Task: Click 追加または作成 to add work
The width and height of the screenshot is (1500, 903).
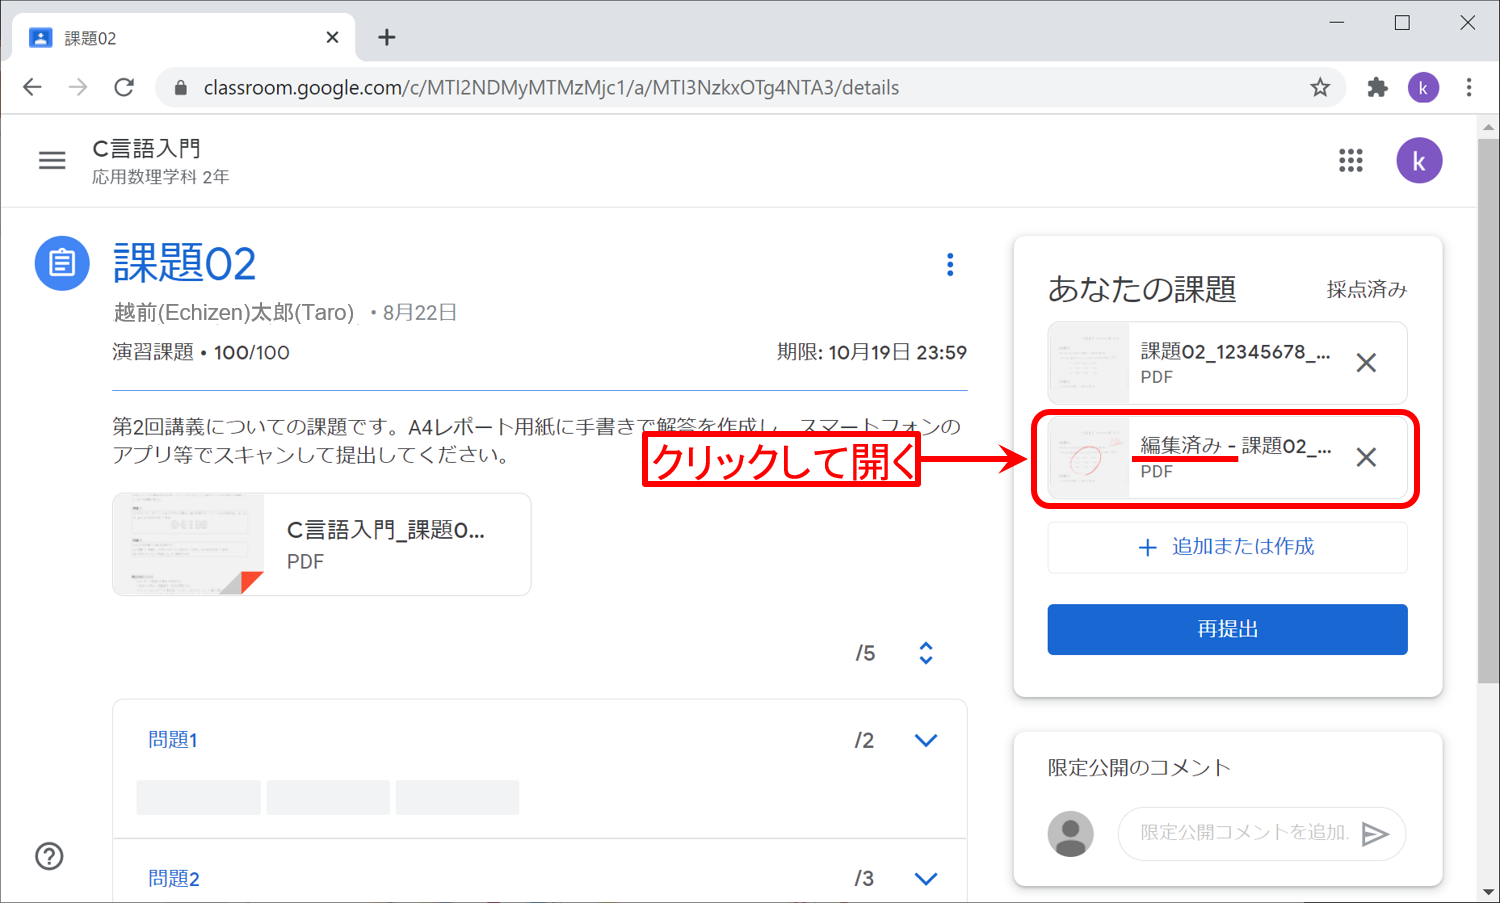Action: click(x=1227, y=547)
